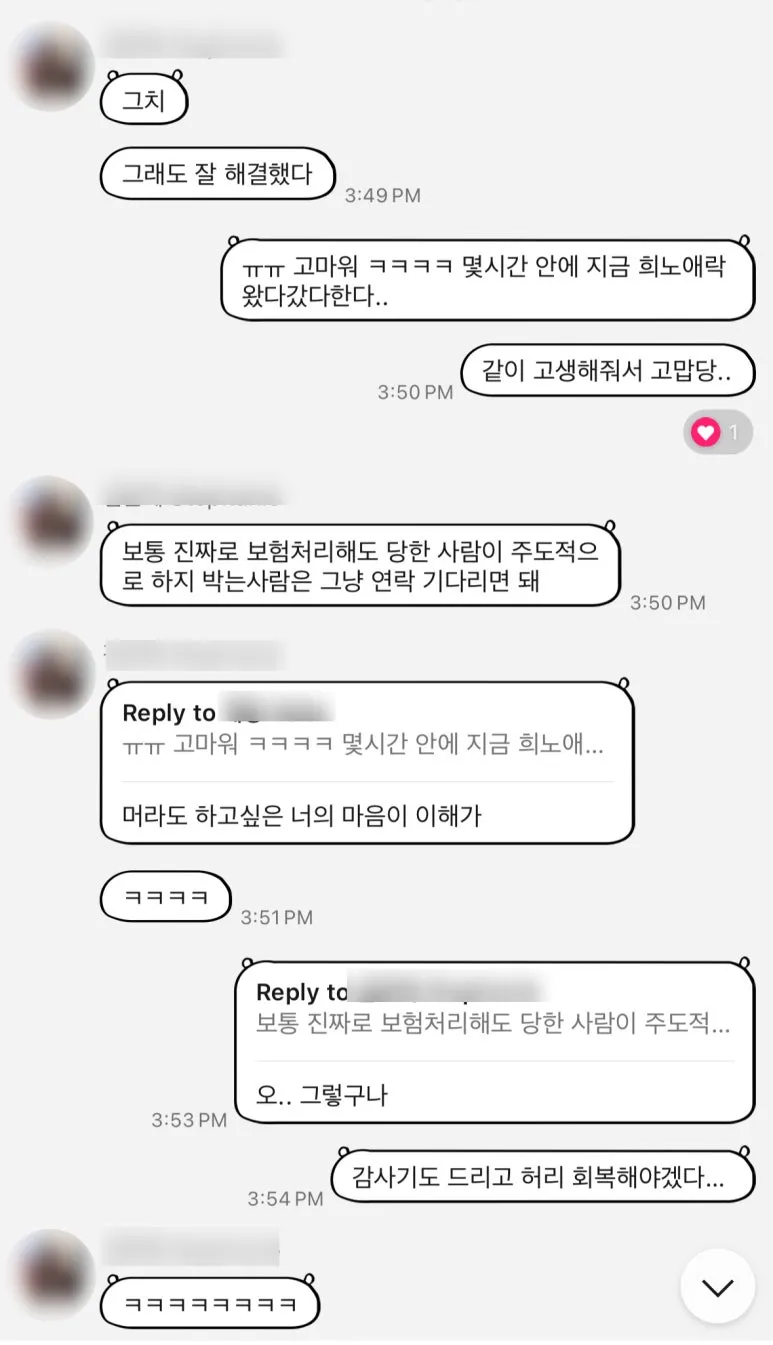Select the short ㅋㅋㅋㅋ message bubble
This screenshot has width=773, height=1345.
point(166,897)
